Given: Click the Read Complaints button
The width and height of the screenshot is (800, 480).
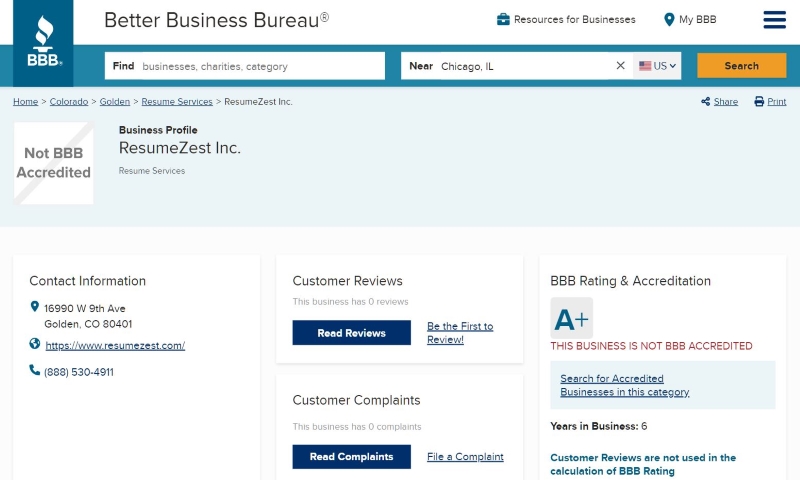Looking at the screenshot, I should click(352, 457).
